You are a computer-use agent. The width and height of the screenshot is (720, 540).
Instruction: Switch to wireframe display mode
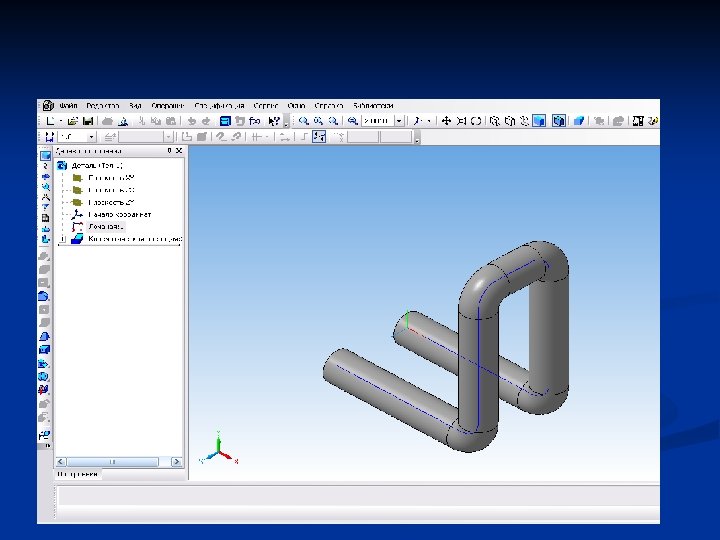[495, 121]
